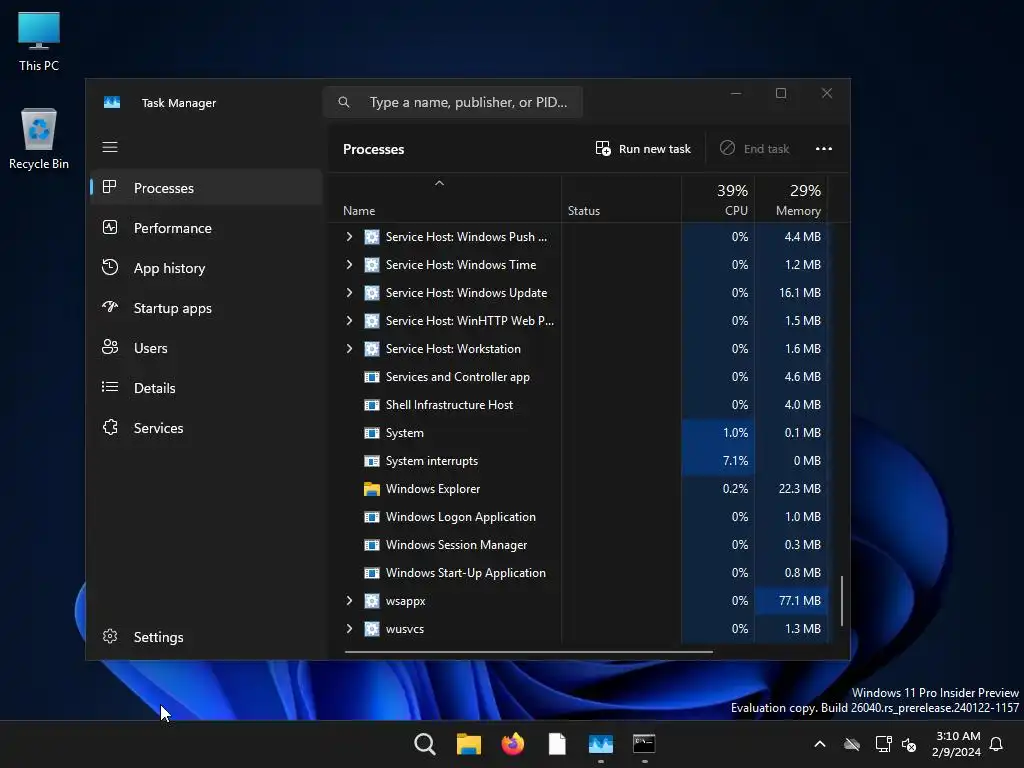The height and width of the screenshot is (768, 1024).
Task: Open the Startup apps page
Action: 206,308
